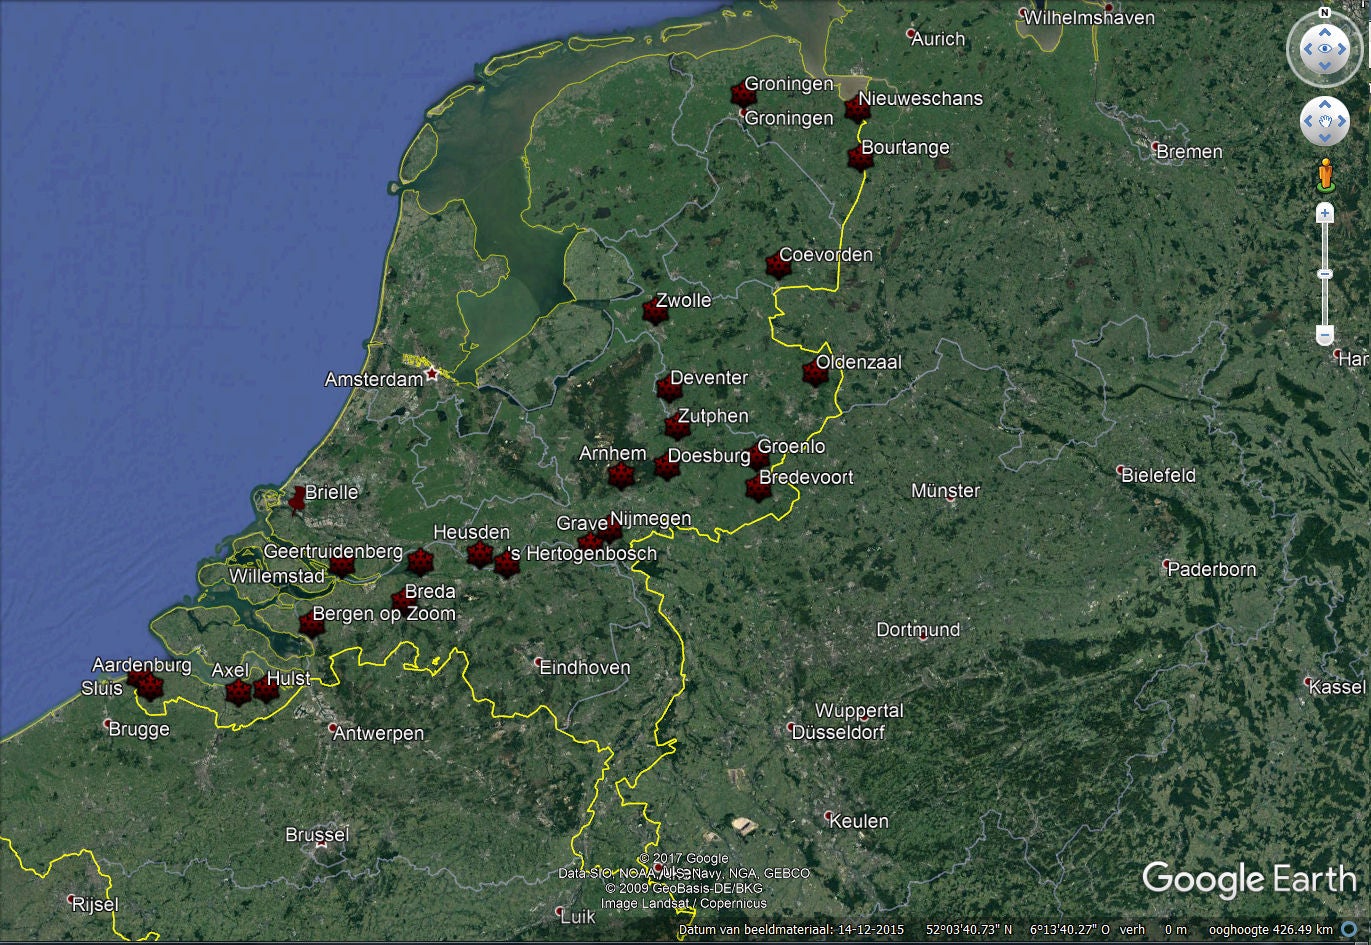
Task: Tilt view up with the look joystick arrow
Action: [x=1325, y=30]
